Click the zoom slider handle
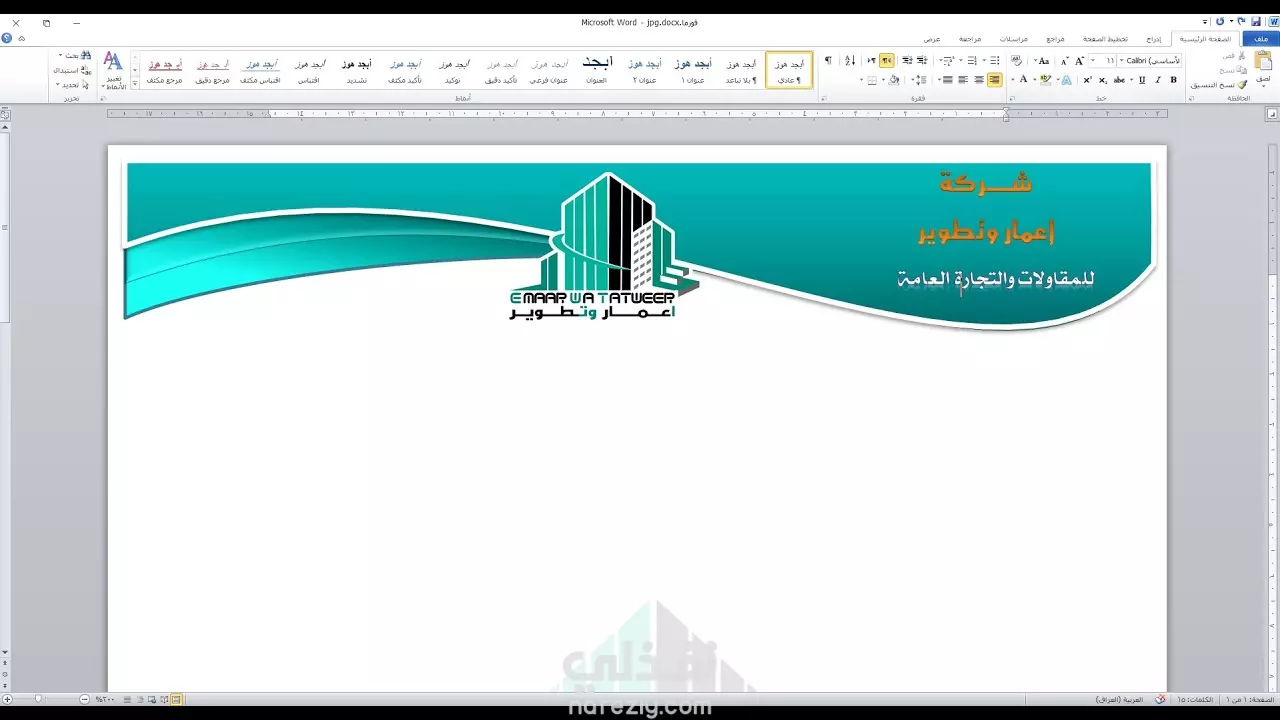This screenshot has height=720, width=1280. [x=38, y=699]
